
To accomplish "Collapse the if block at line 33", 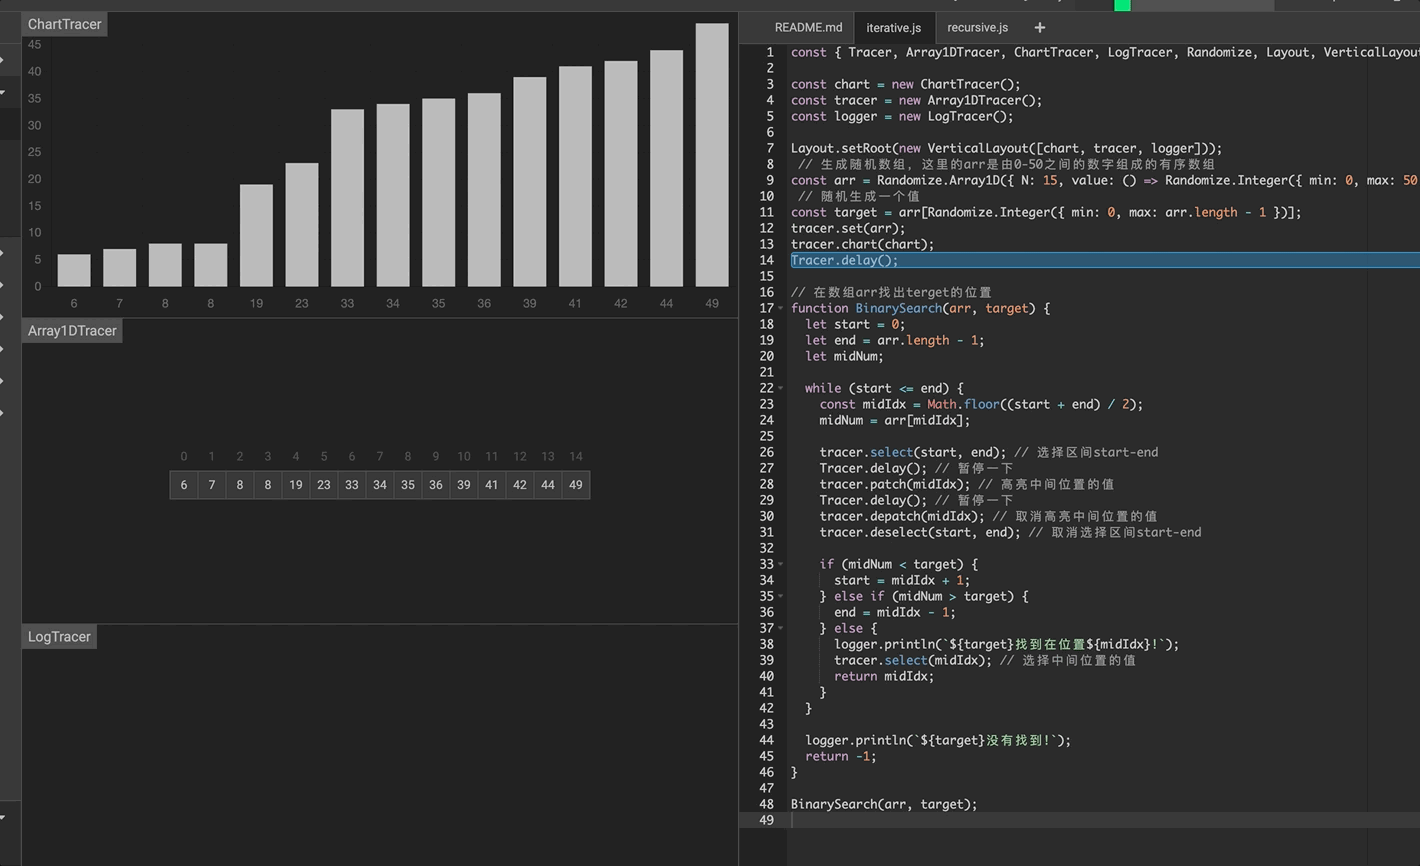I will point(781,564).
